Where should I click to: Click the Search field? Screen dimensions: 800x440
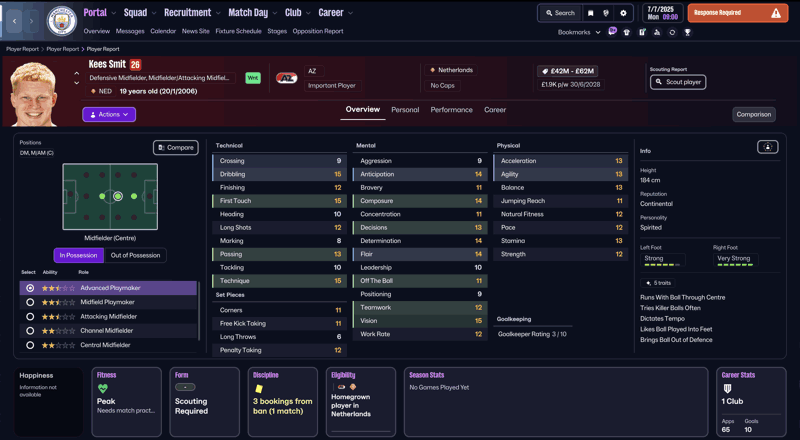pos(560,13)
